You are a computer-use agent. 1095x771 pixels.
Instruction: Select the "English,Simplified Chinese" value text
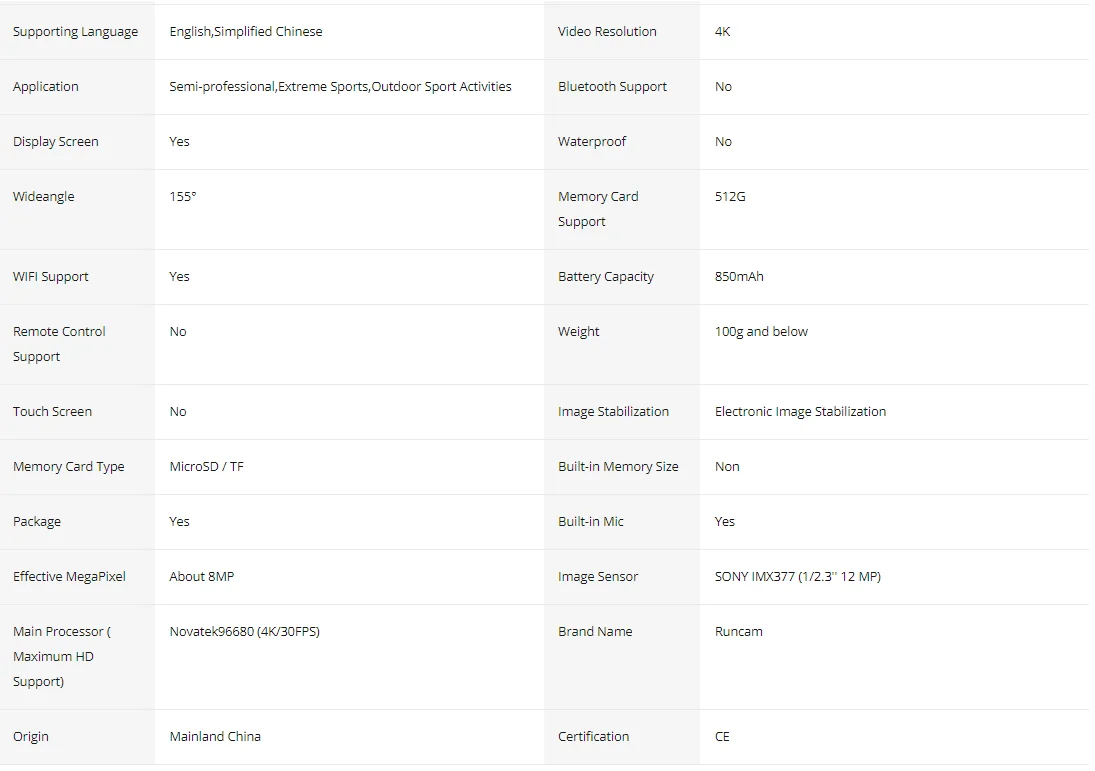(246, 32)
